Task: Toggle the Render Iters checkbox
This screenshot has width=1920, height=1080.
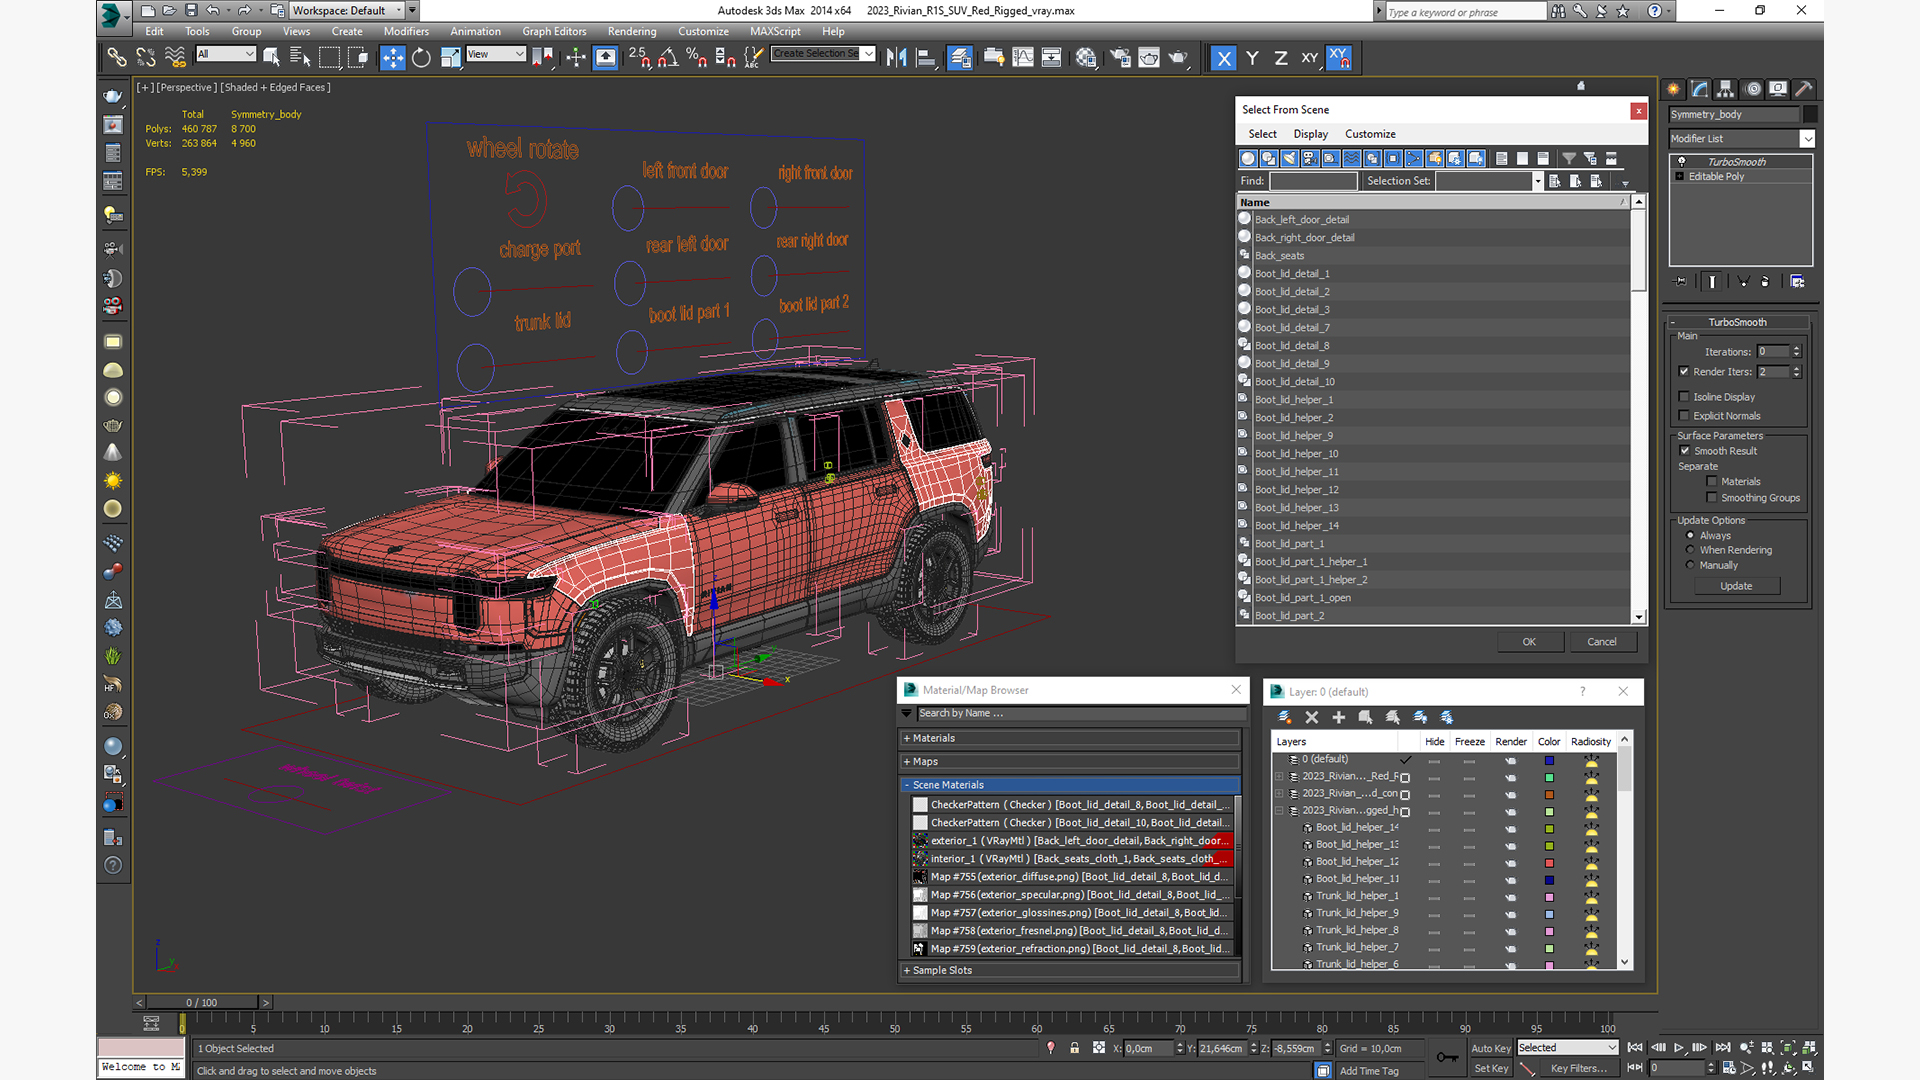Action: [x=1684, y=372]
